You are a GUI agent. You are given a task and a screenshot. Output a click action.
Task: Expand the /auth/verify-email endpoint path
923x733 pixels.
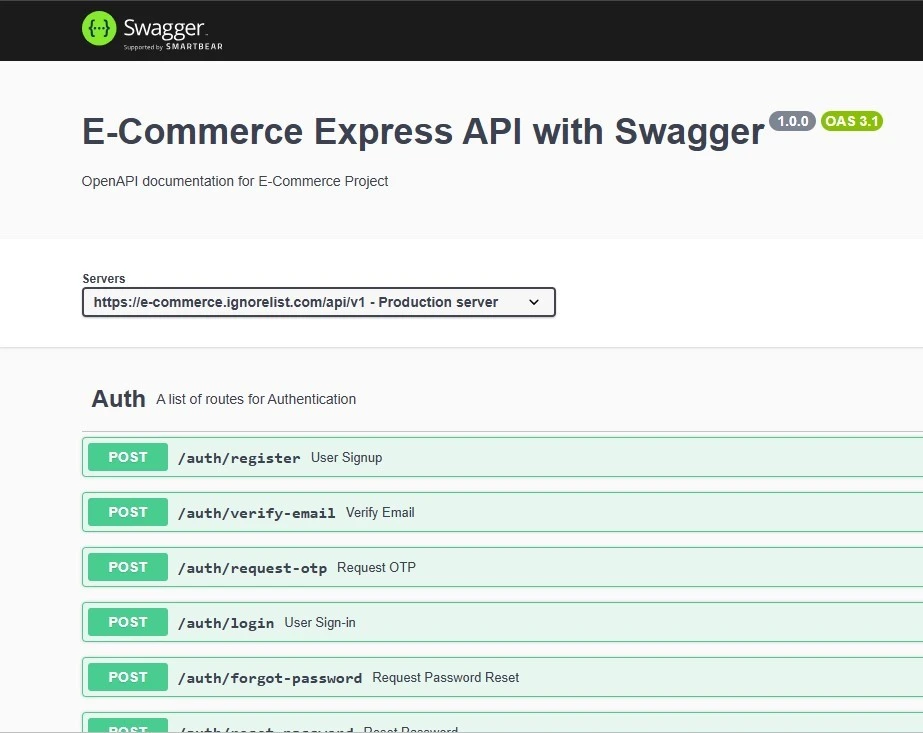[256, 513]
